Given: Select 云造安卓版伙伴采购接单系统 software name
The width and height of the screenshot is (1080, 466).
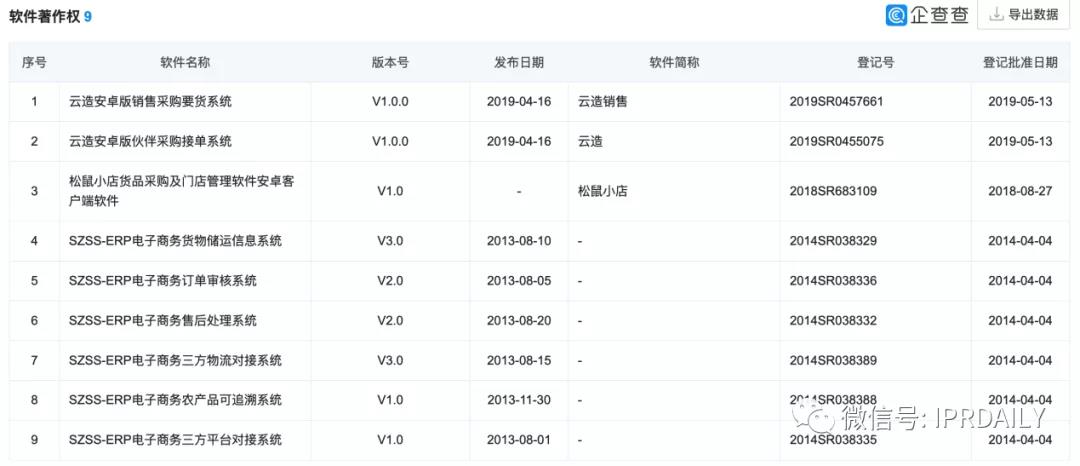Looking at the screenshot, I should [151, 142].
